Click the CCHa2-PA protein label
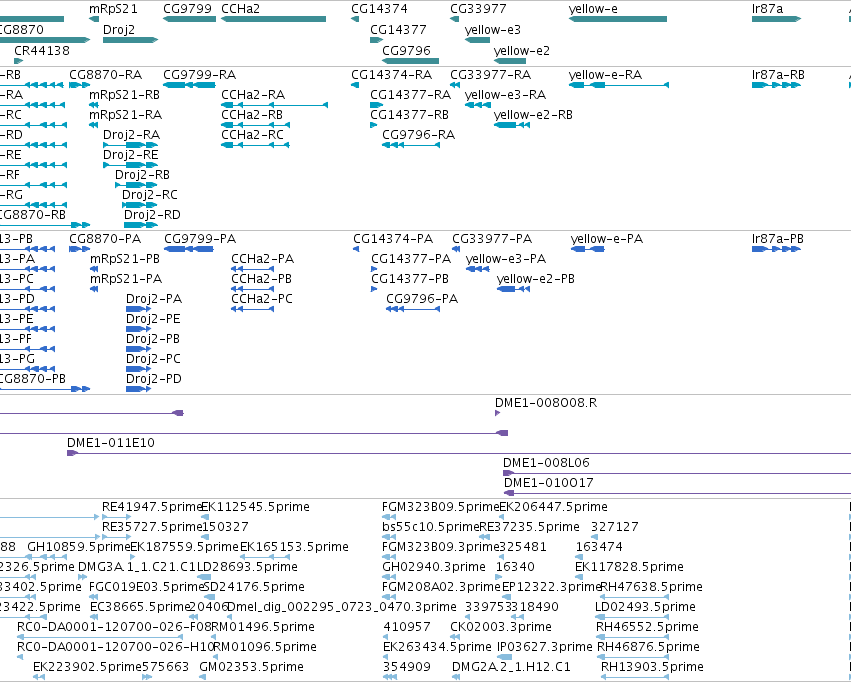851x682 pixels. coord(263,258)
